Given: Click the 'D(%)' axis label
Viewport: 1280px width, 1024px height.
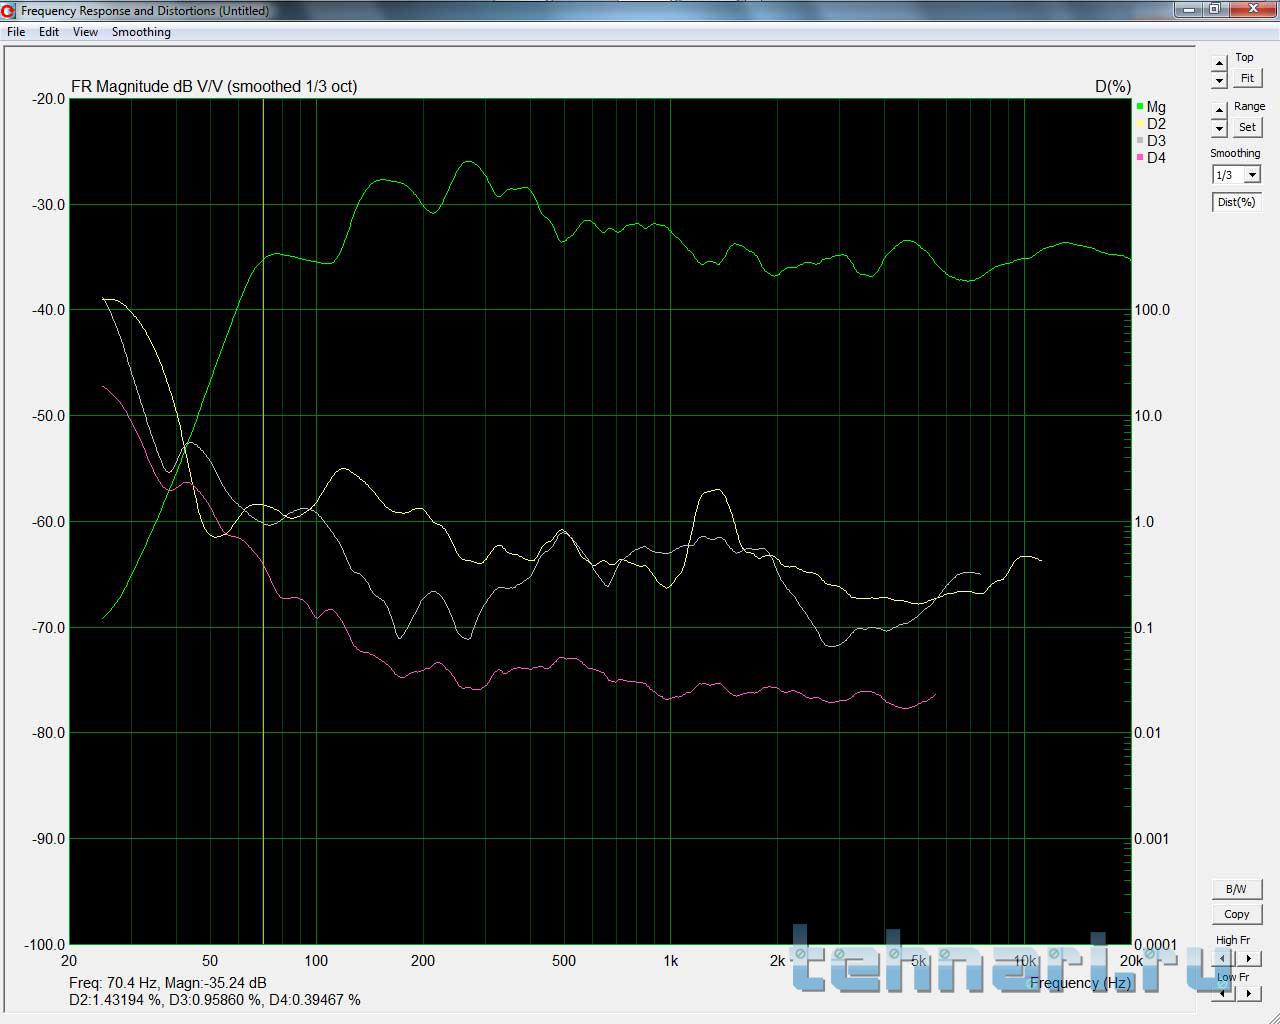Looking at the screenshot, I should point(1113,87).
